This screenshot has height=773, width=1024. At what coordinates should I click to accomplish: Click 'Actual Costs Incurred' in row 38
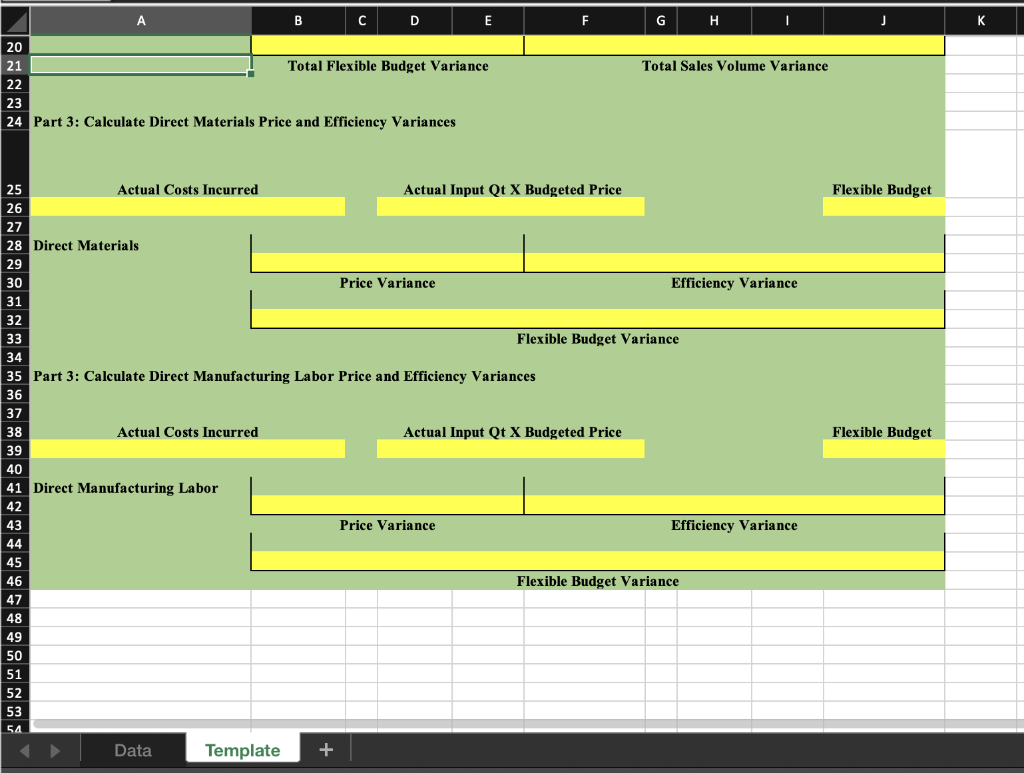coord(187,432)
